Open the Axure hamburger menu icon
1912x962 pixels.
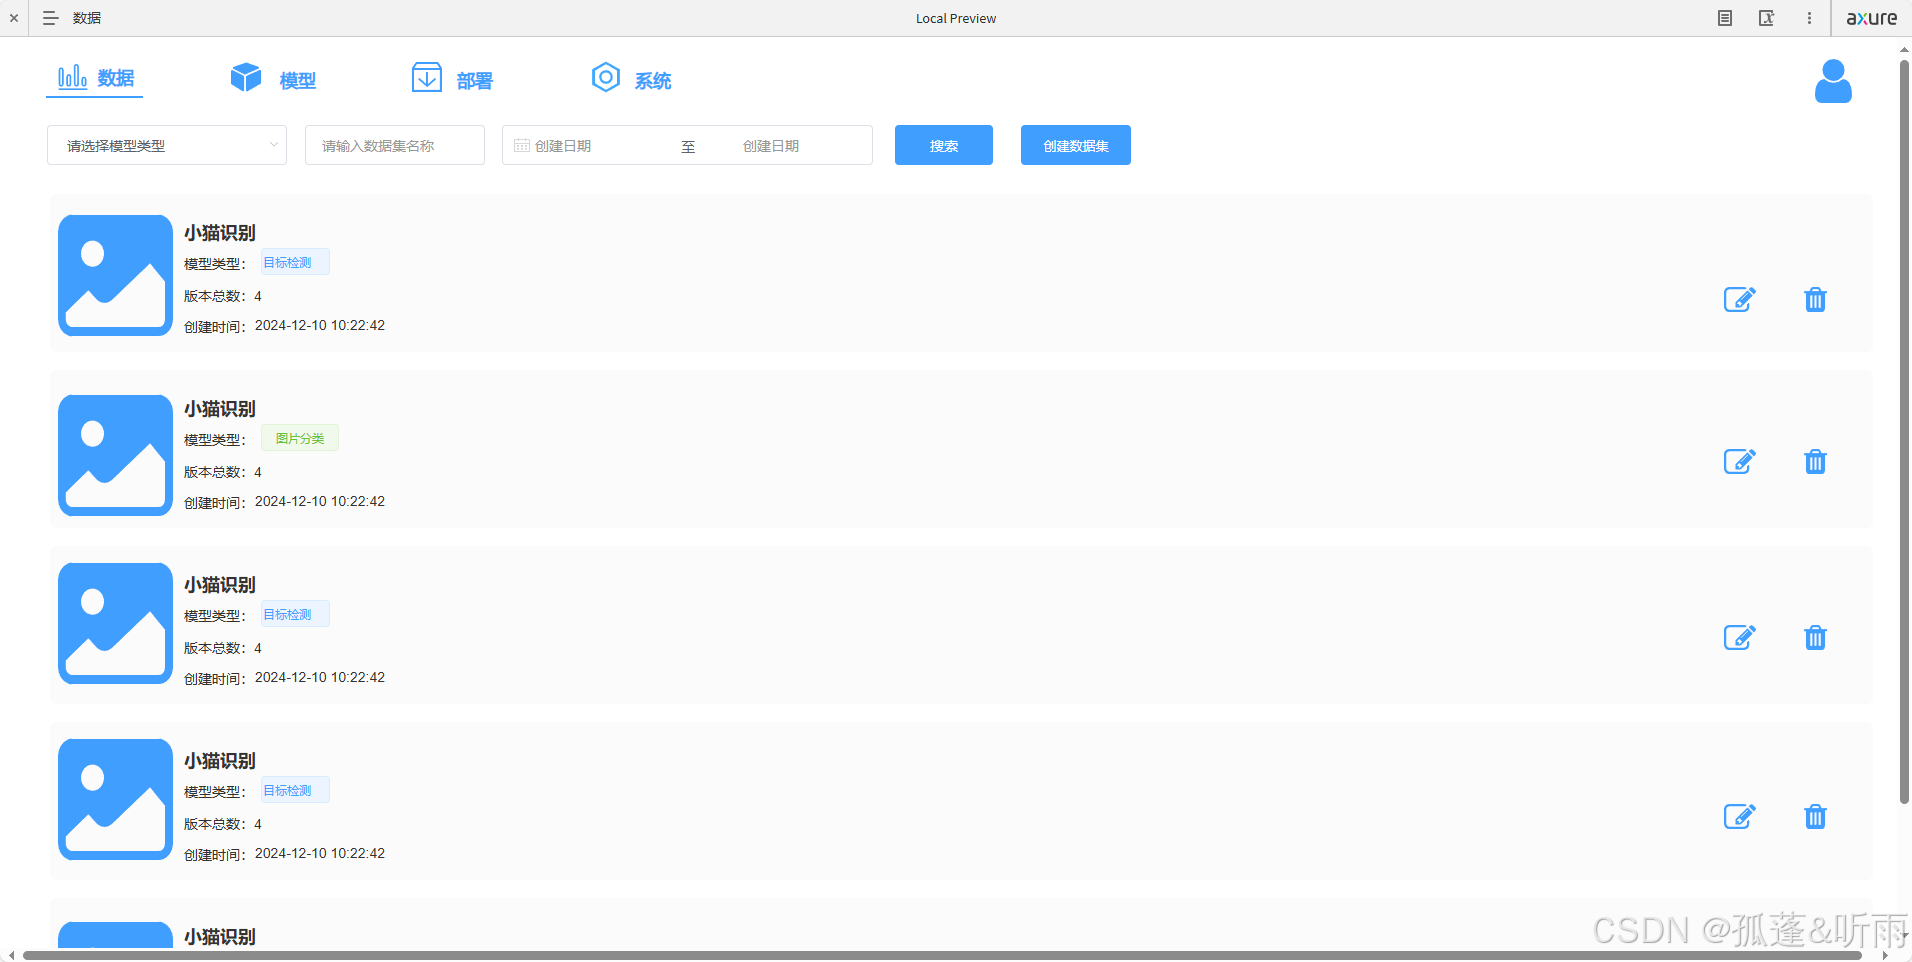coord(50,18)
